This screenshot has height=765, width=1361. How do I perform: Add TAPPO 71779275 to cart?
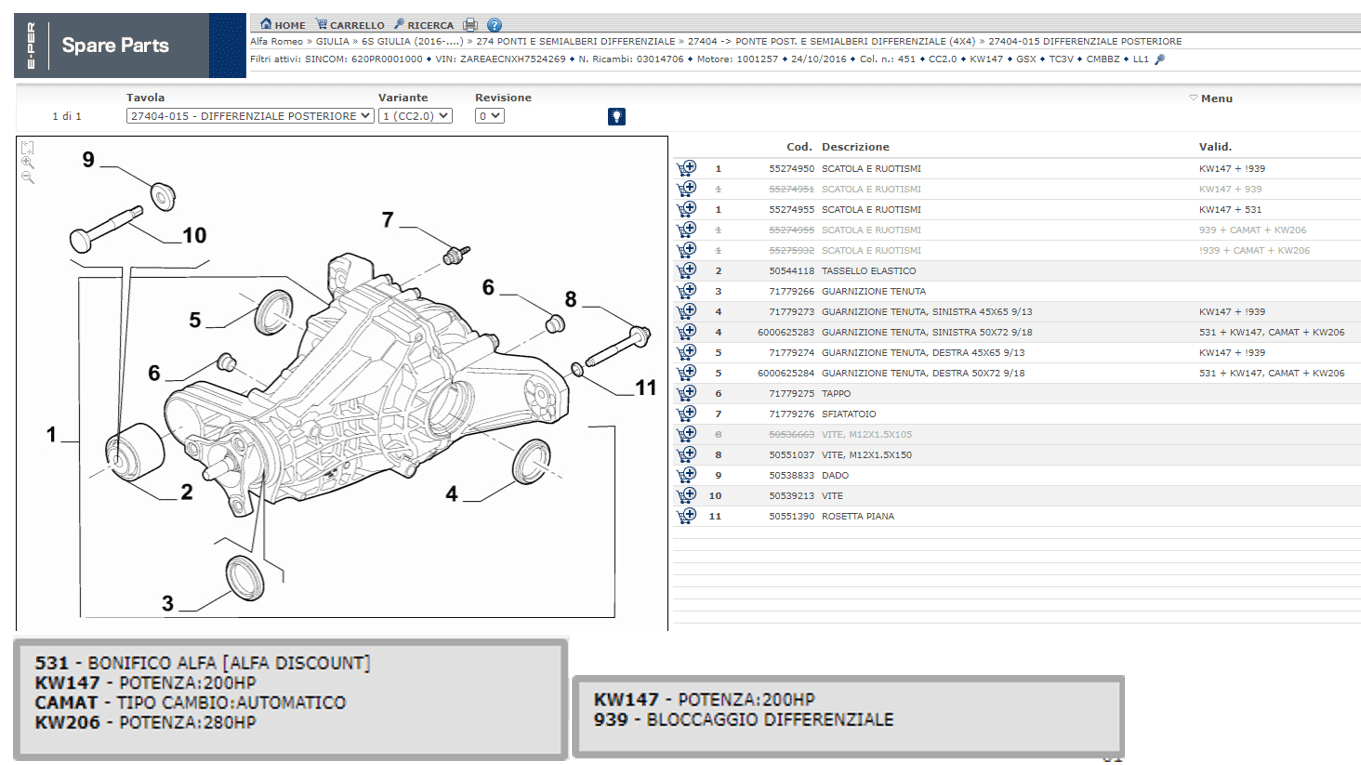(x=686, y=394)
